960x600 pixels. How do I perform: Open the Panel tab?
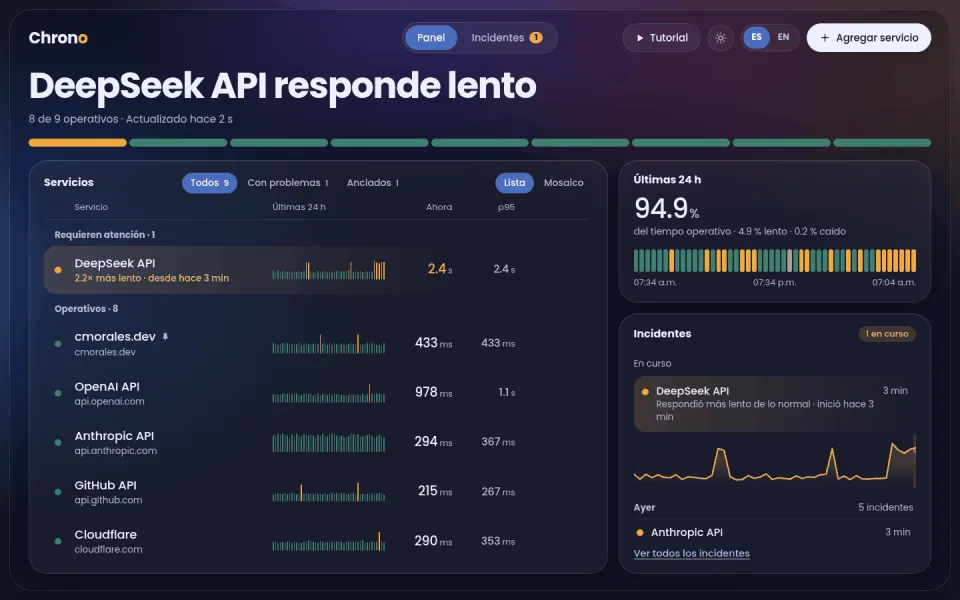tap(431, 37)
